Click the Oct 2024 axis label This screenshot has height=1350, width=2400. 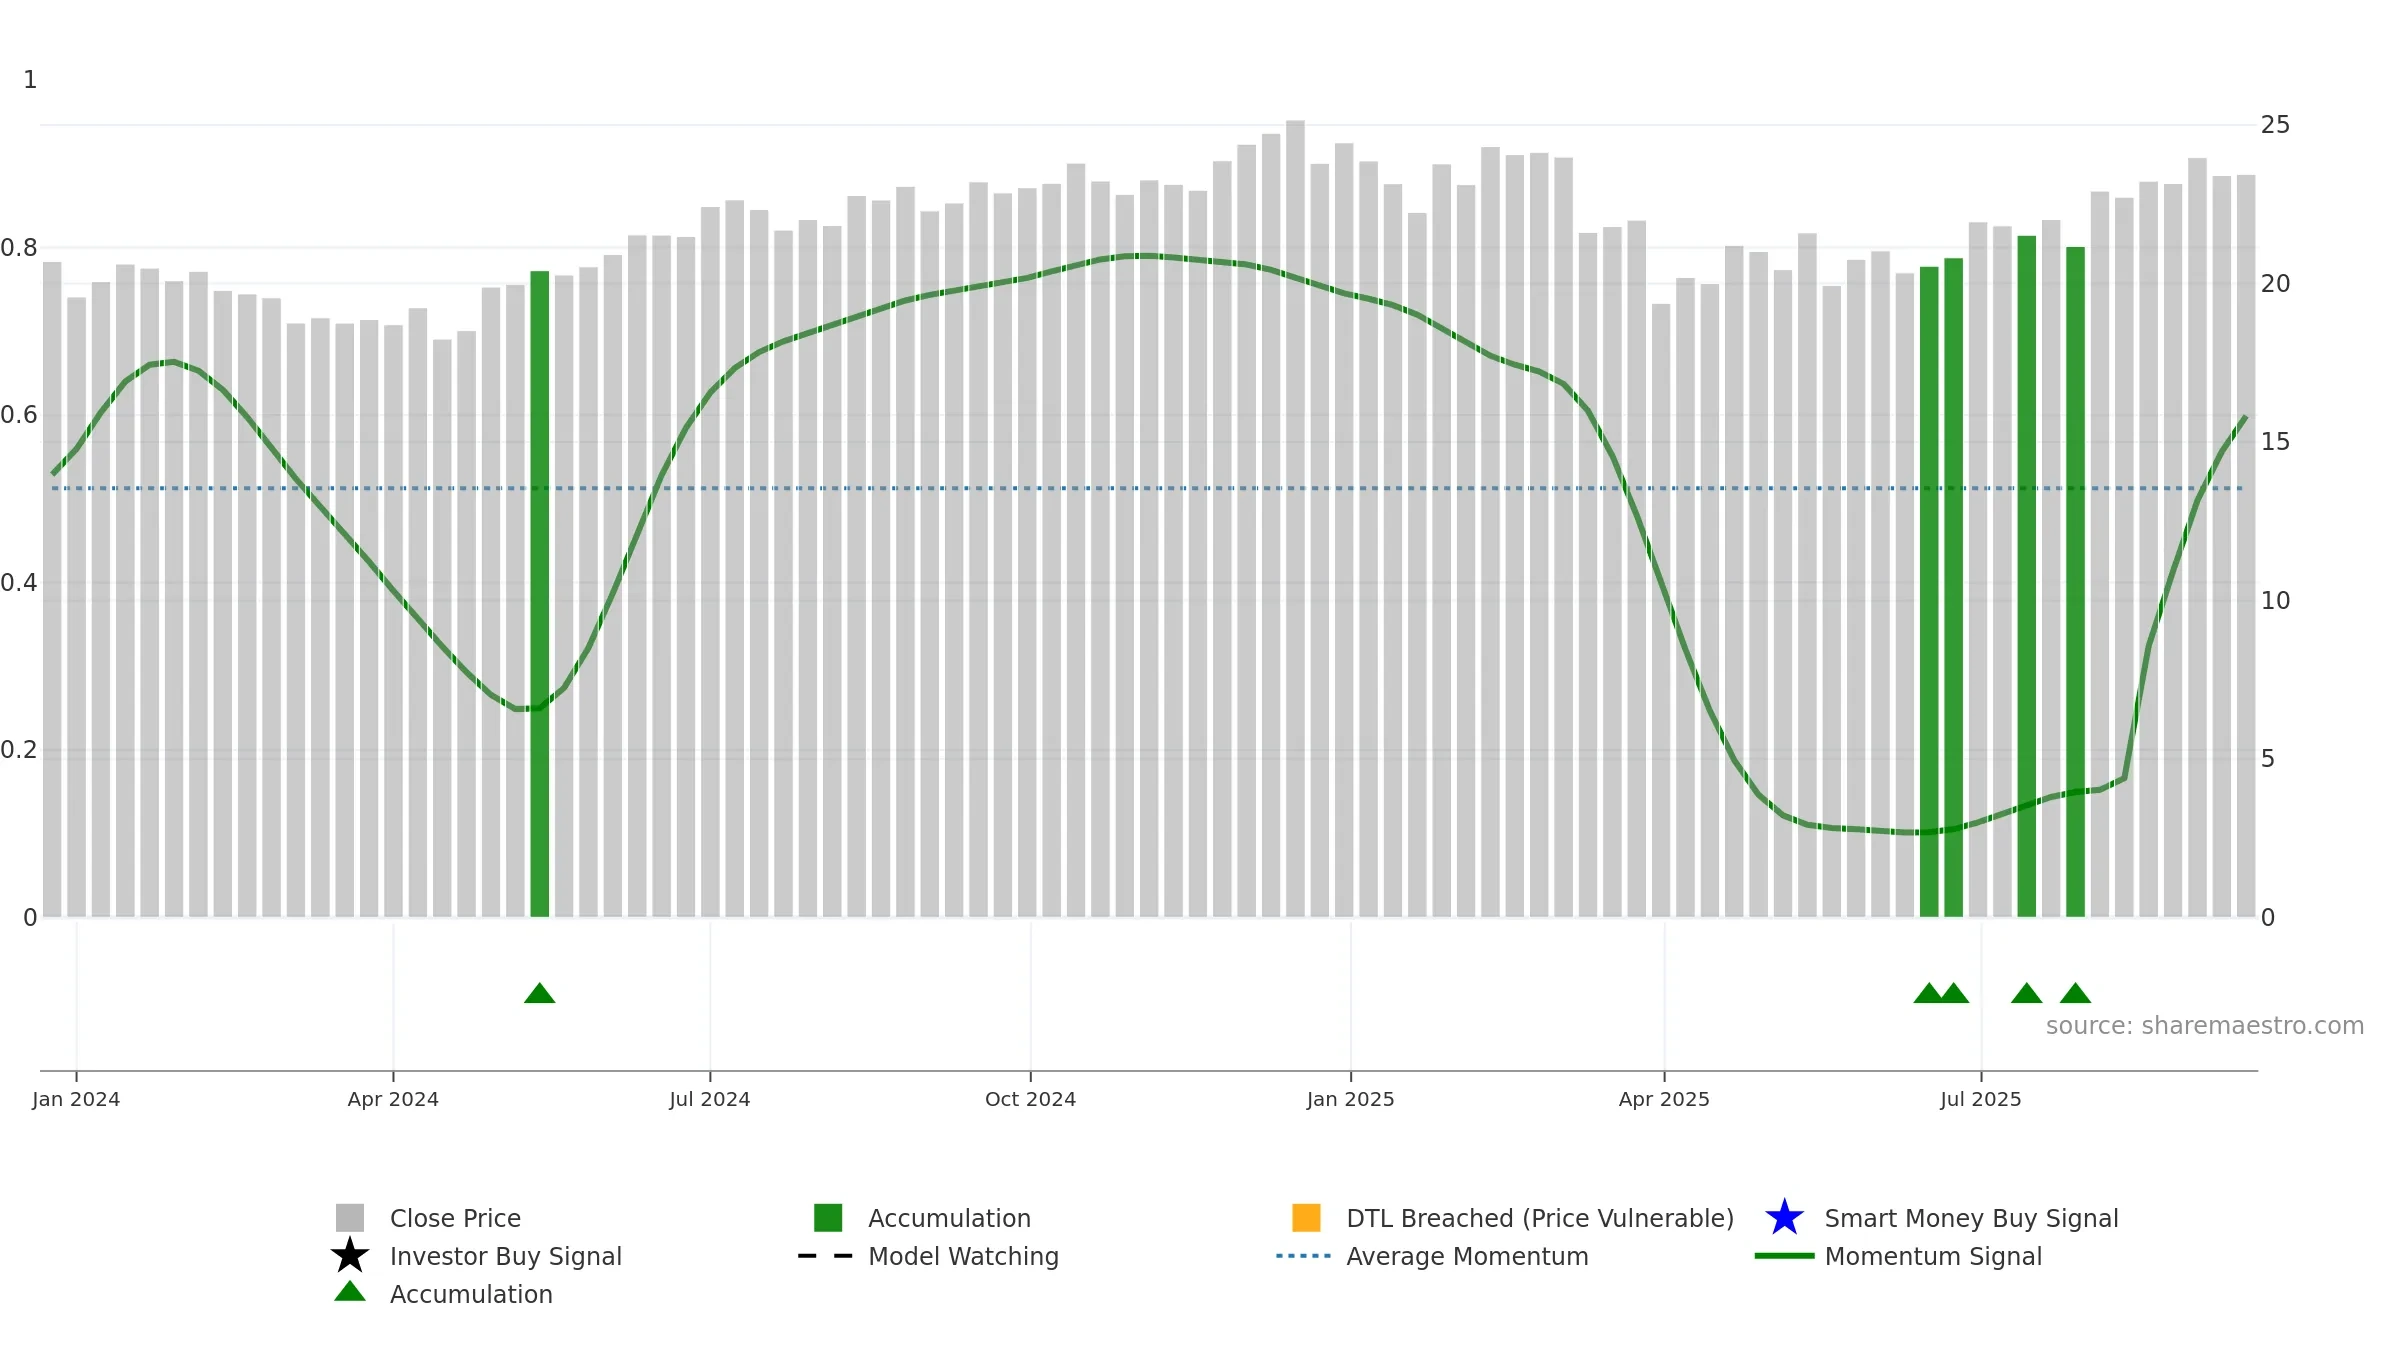click(x=1030, y=1099)
